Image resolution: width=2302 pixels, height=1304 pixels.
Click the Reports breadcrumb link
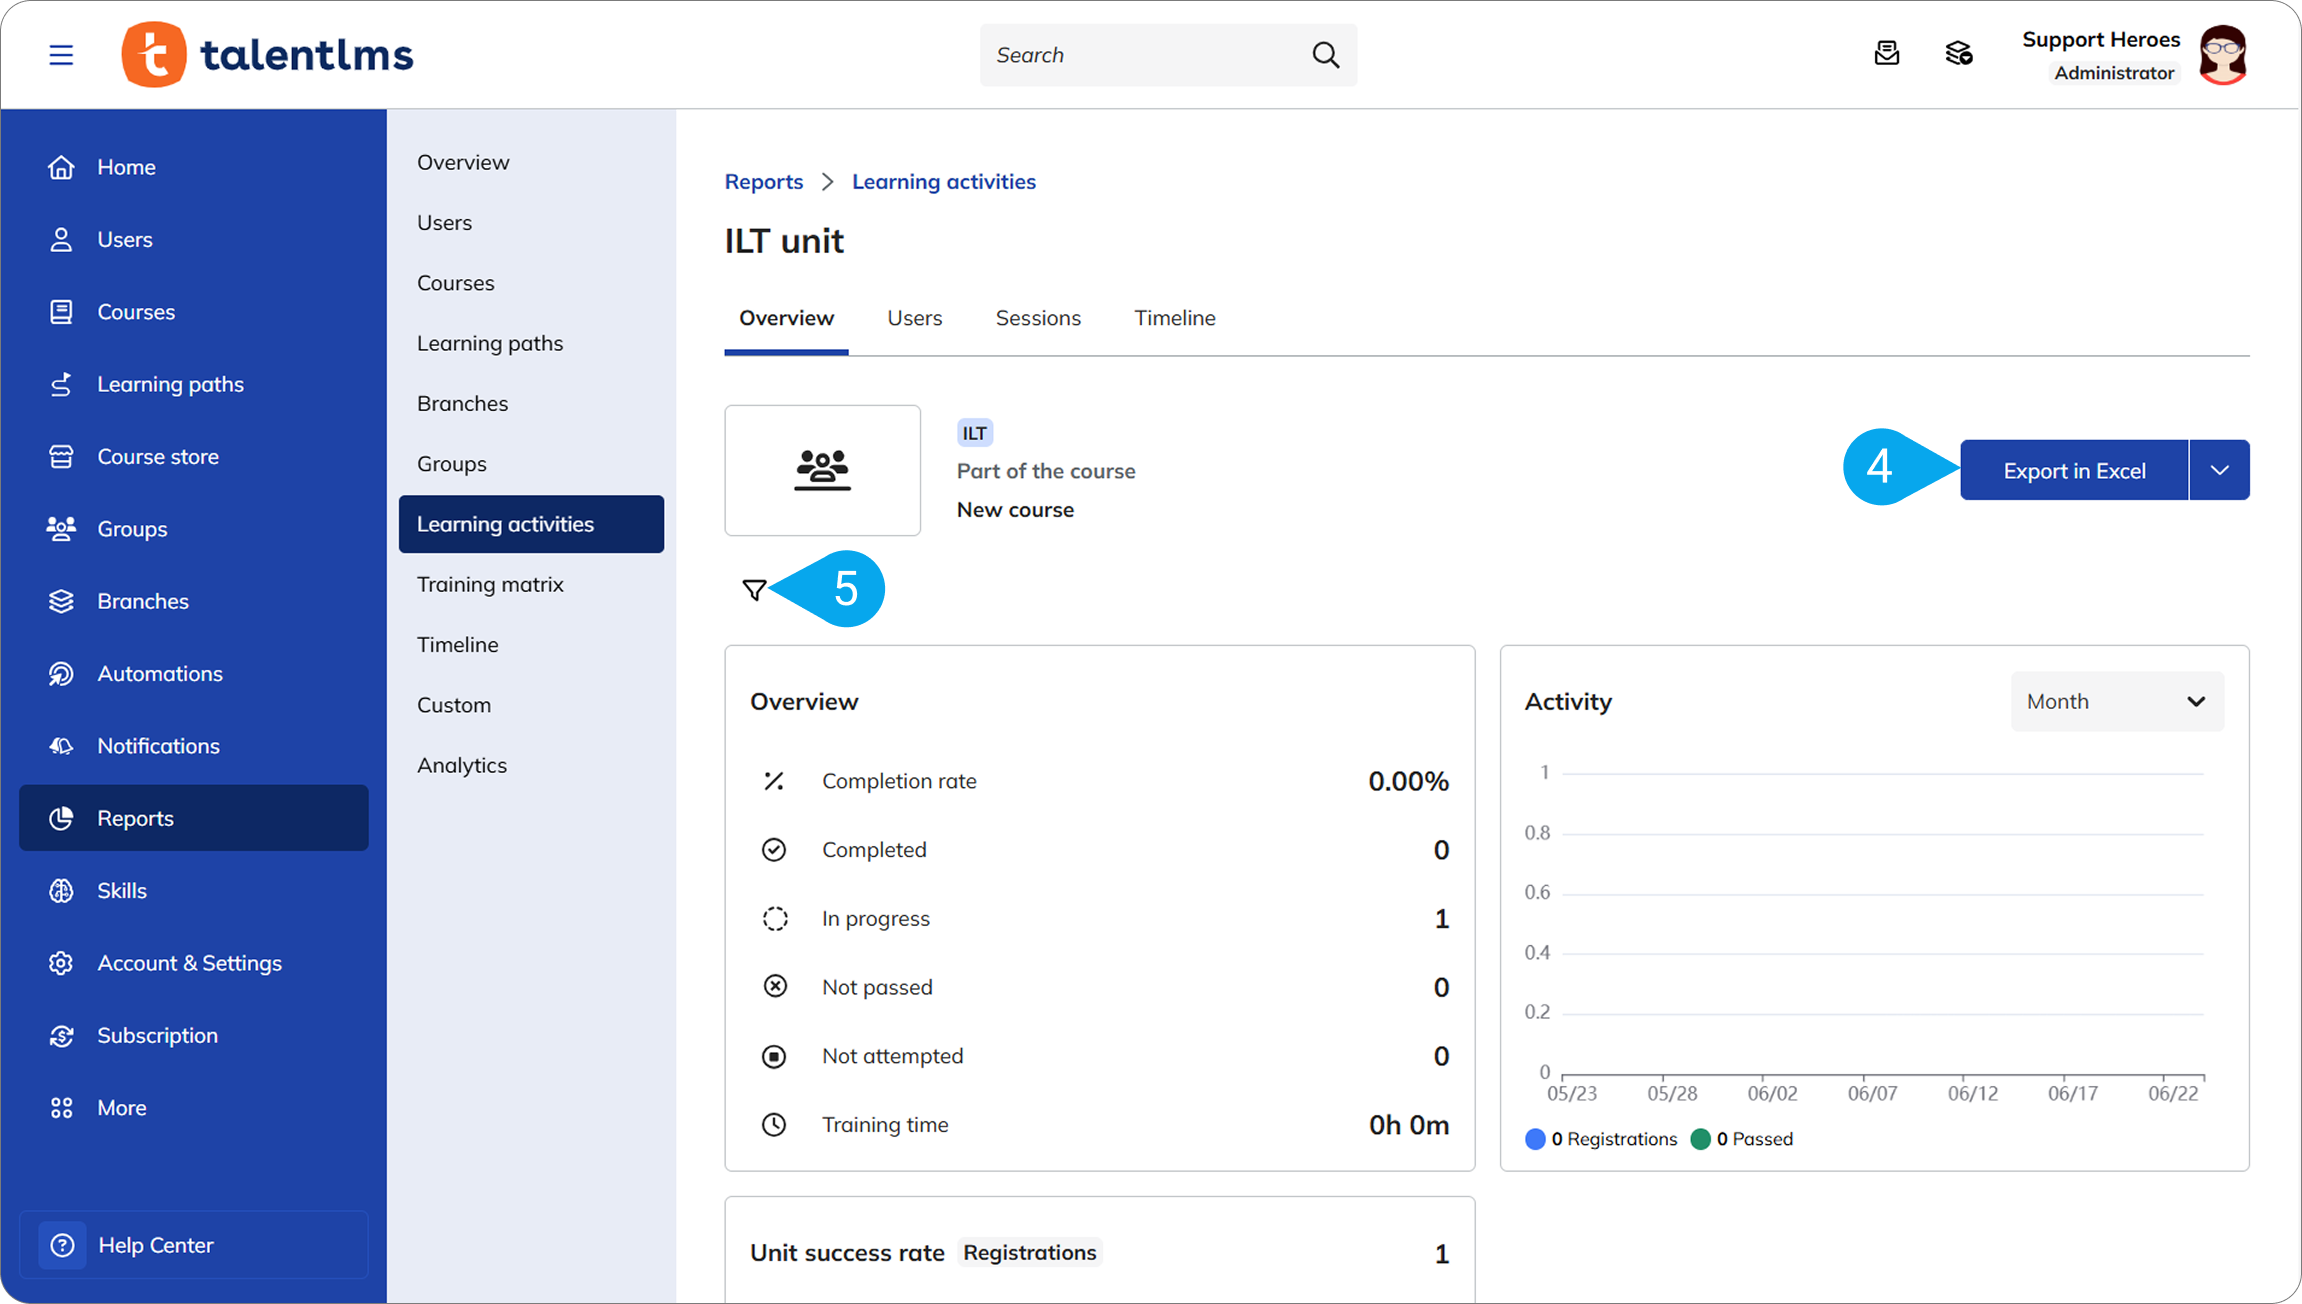764,182
